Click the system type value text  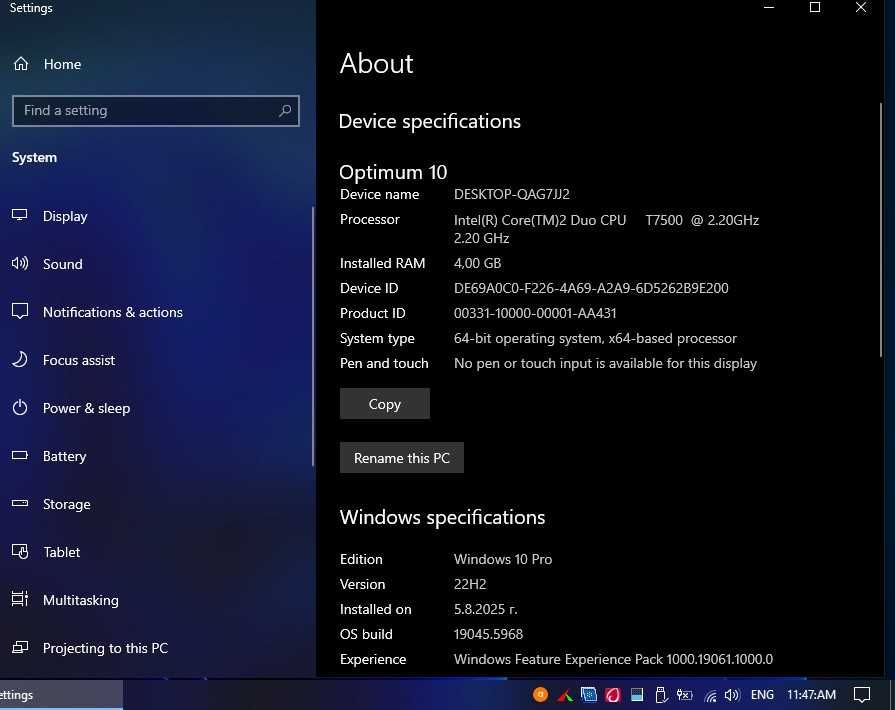[x=595, y=338]
